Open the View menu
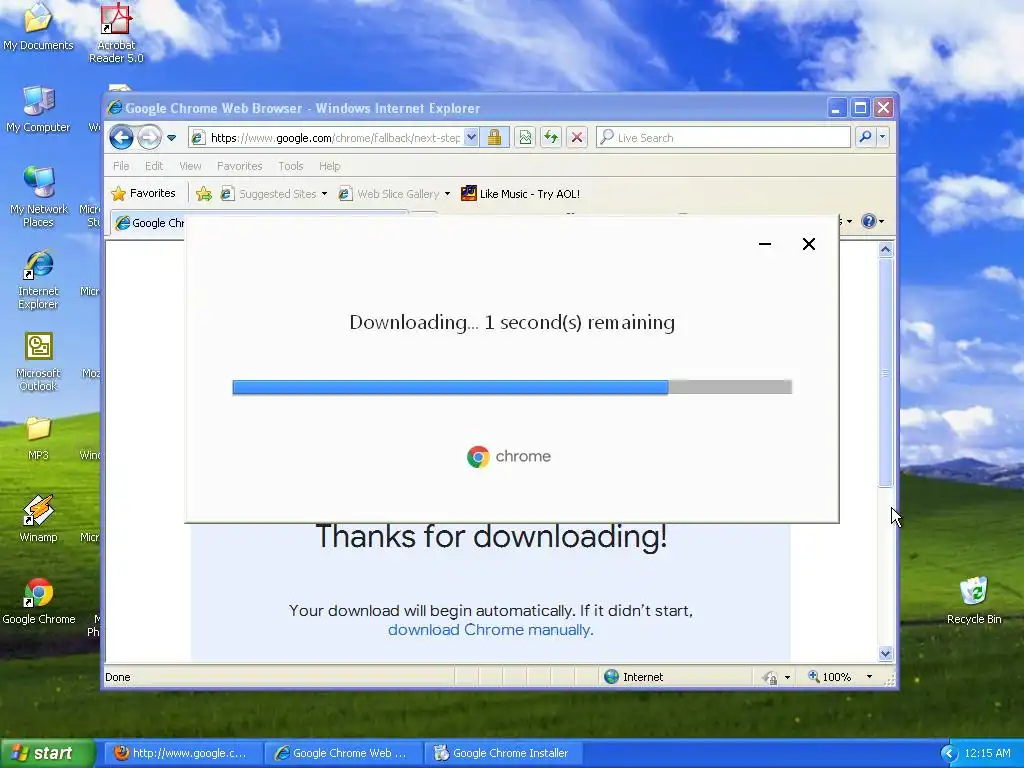This screenshot has height=768, width=1024. 190,166
